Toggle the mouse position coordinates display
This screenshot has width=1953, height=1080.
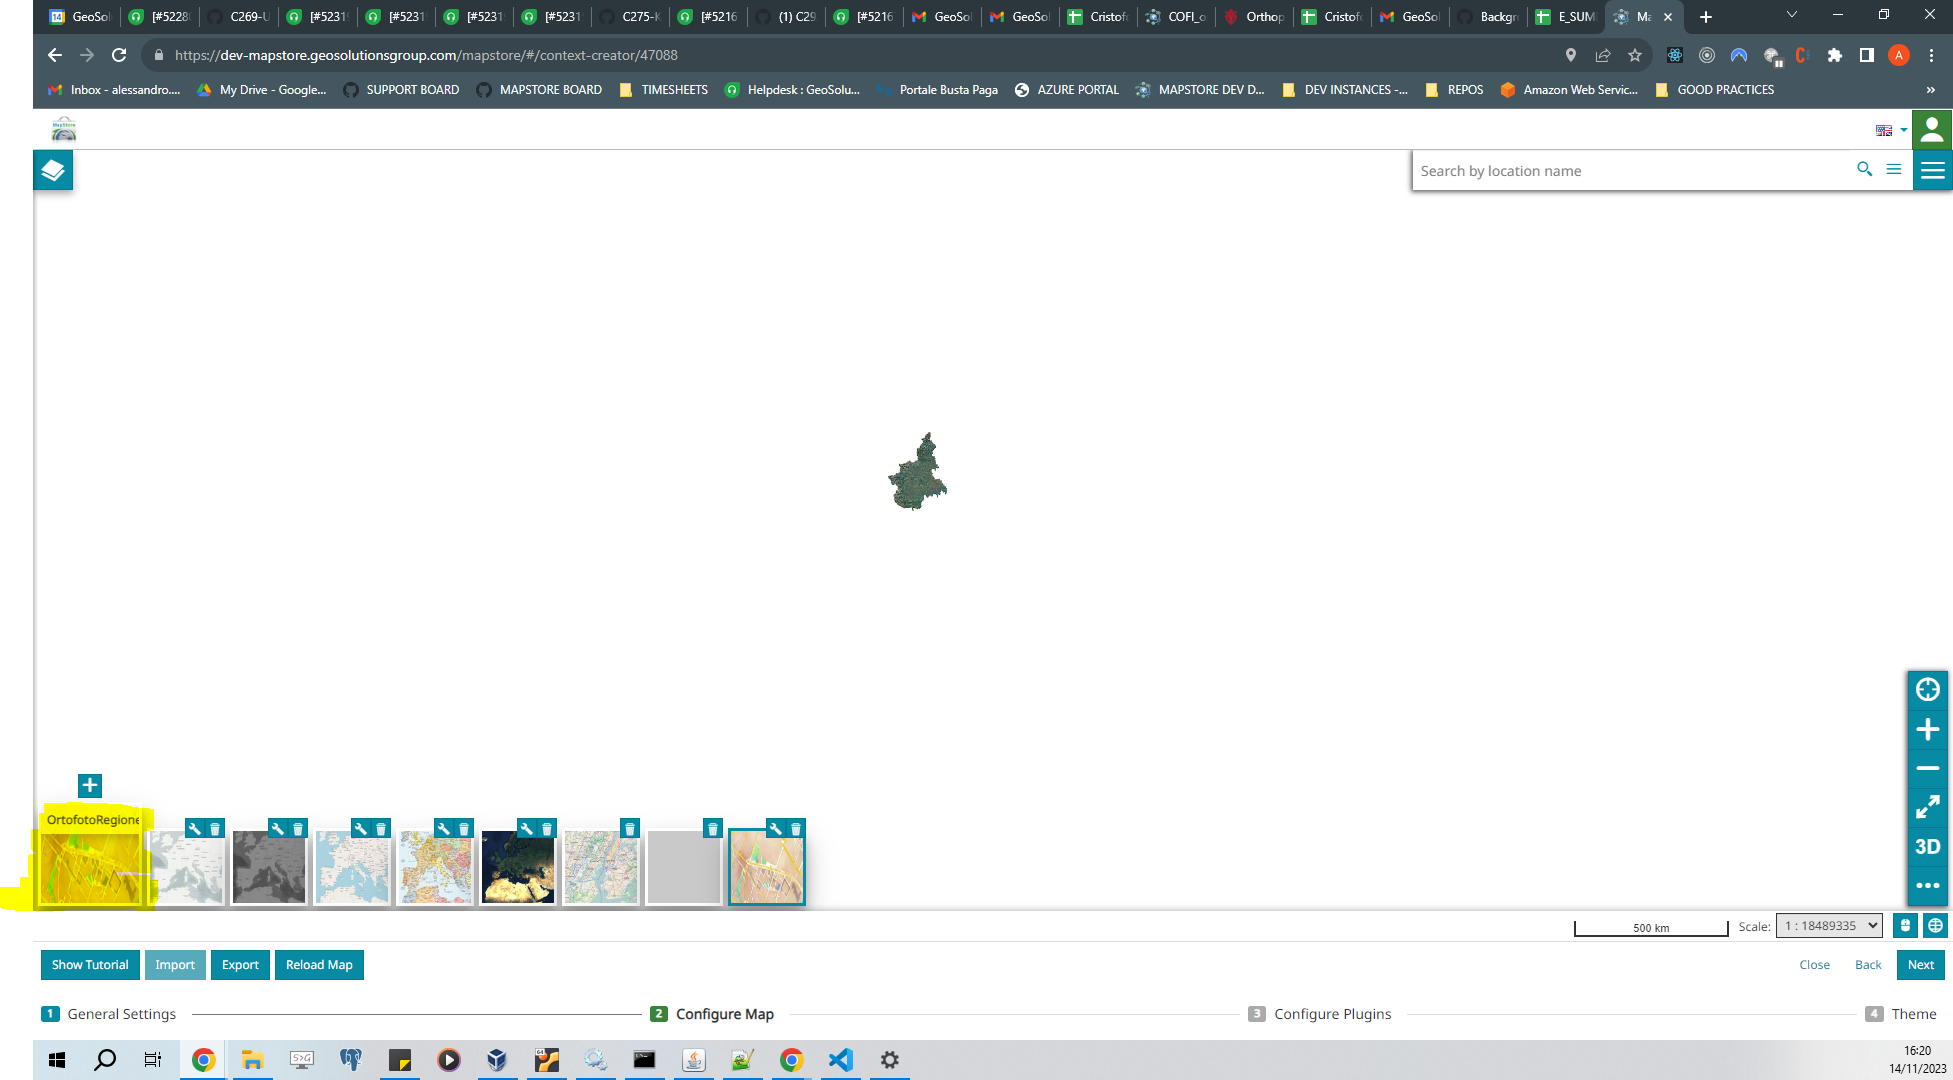[x=1905, y=925]
